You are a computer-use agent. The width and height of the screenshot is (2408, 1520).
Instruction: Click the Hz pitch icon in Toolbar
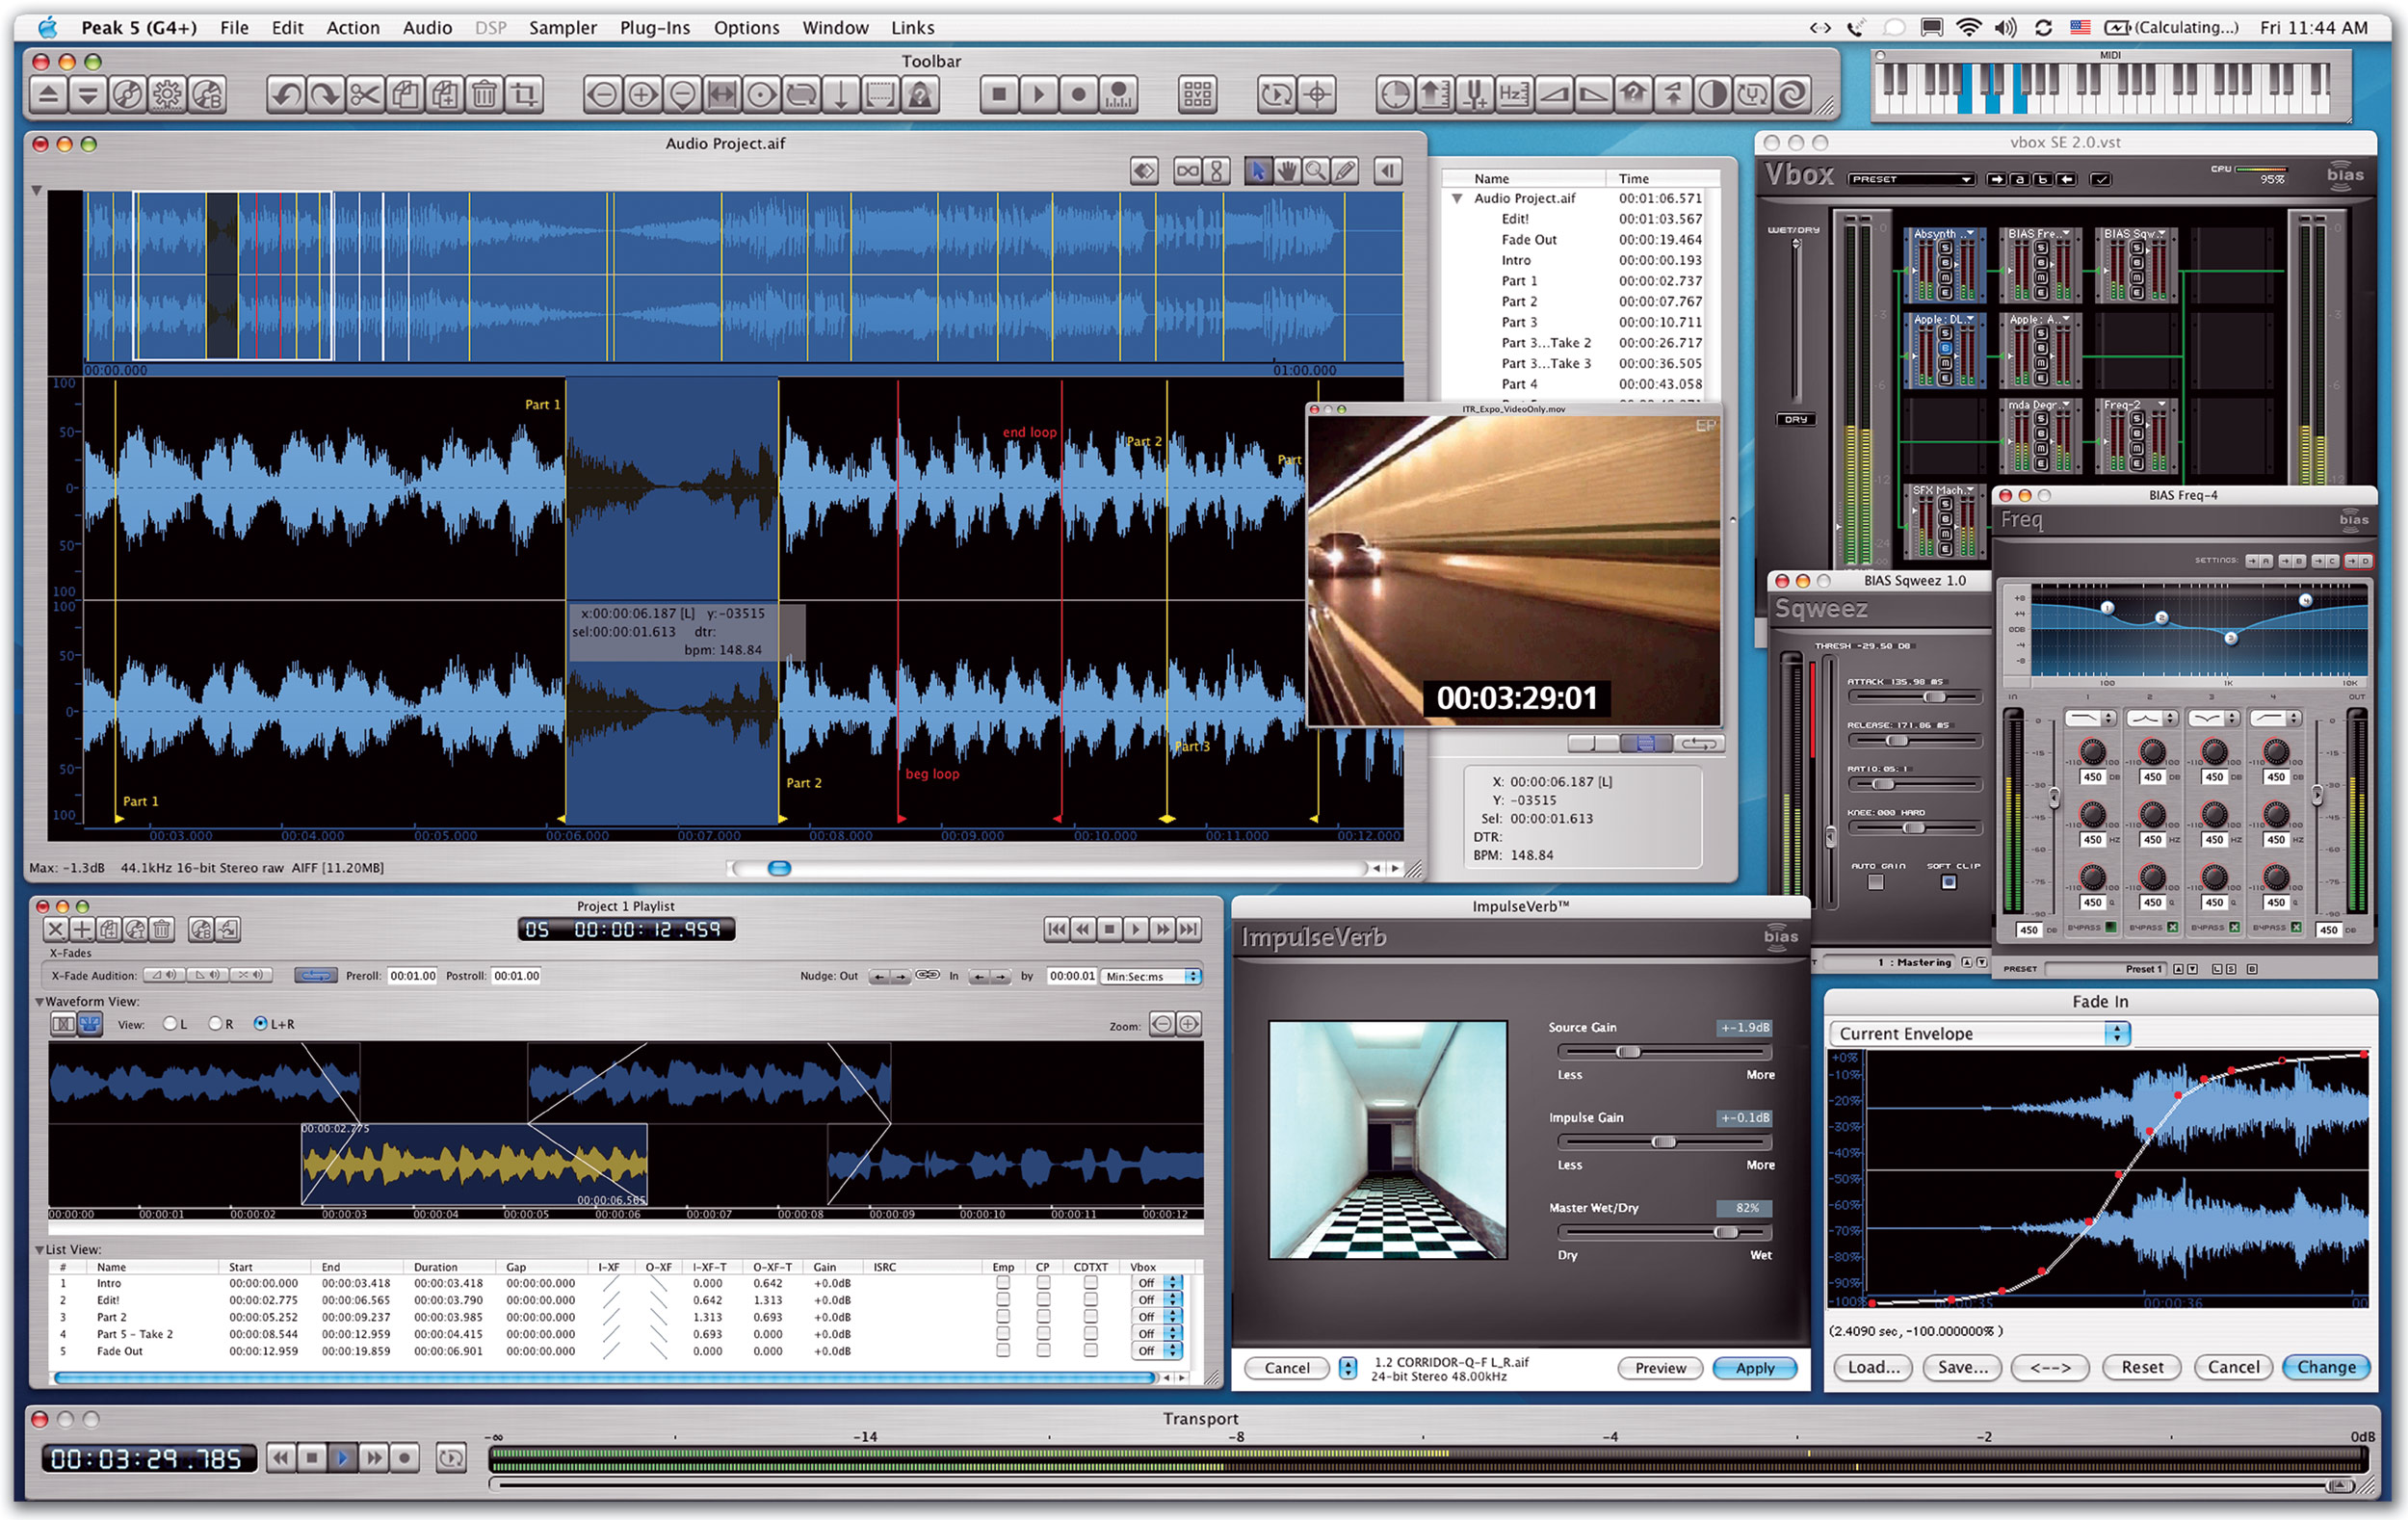coord(1513,95)
